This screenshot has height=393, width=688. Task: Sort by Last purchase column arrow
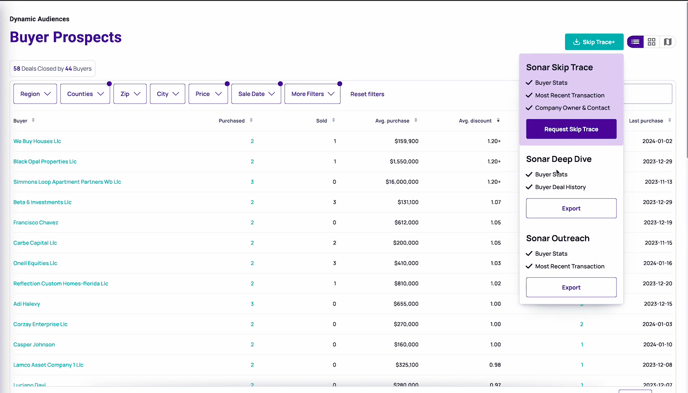tap(670, 120)
